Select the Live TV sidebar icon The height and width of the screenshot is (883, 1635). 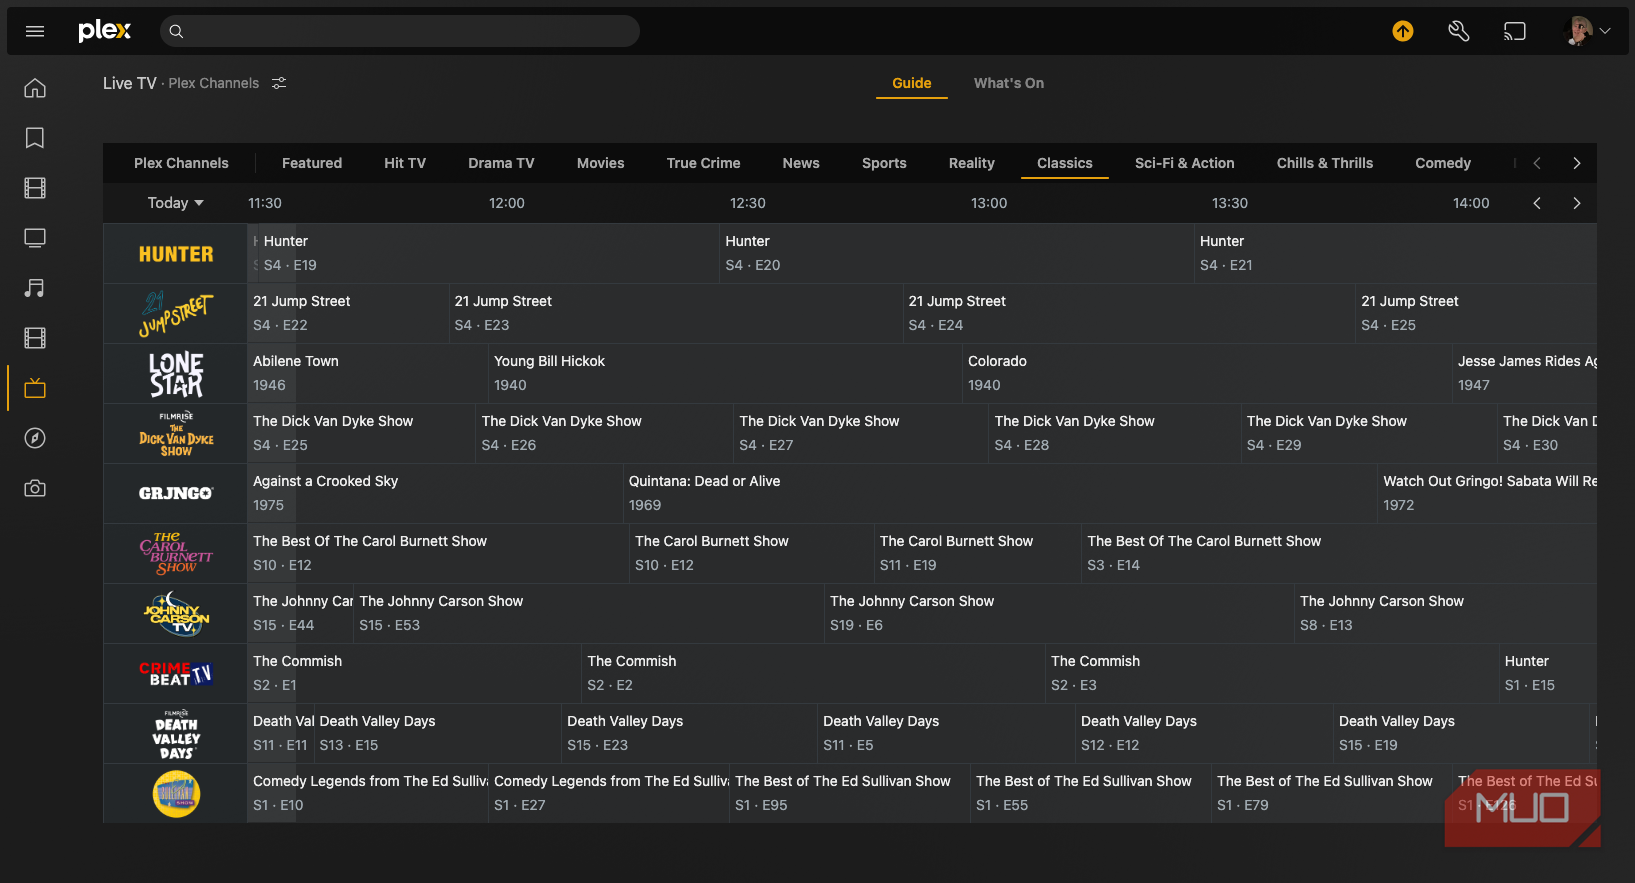35,388
